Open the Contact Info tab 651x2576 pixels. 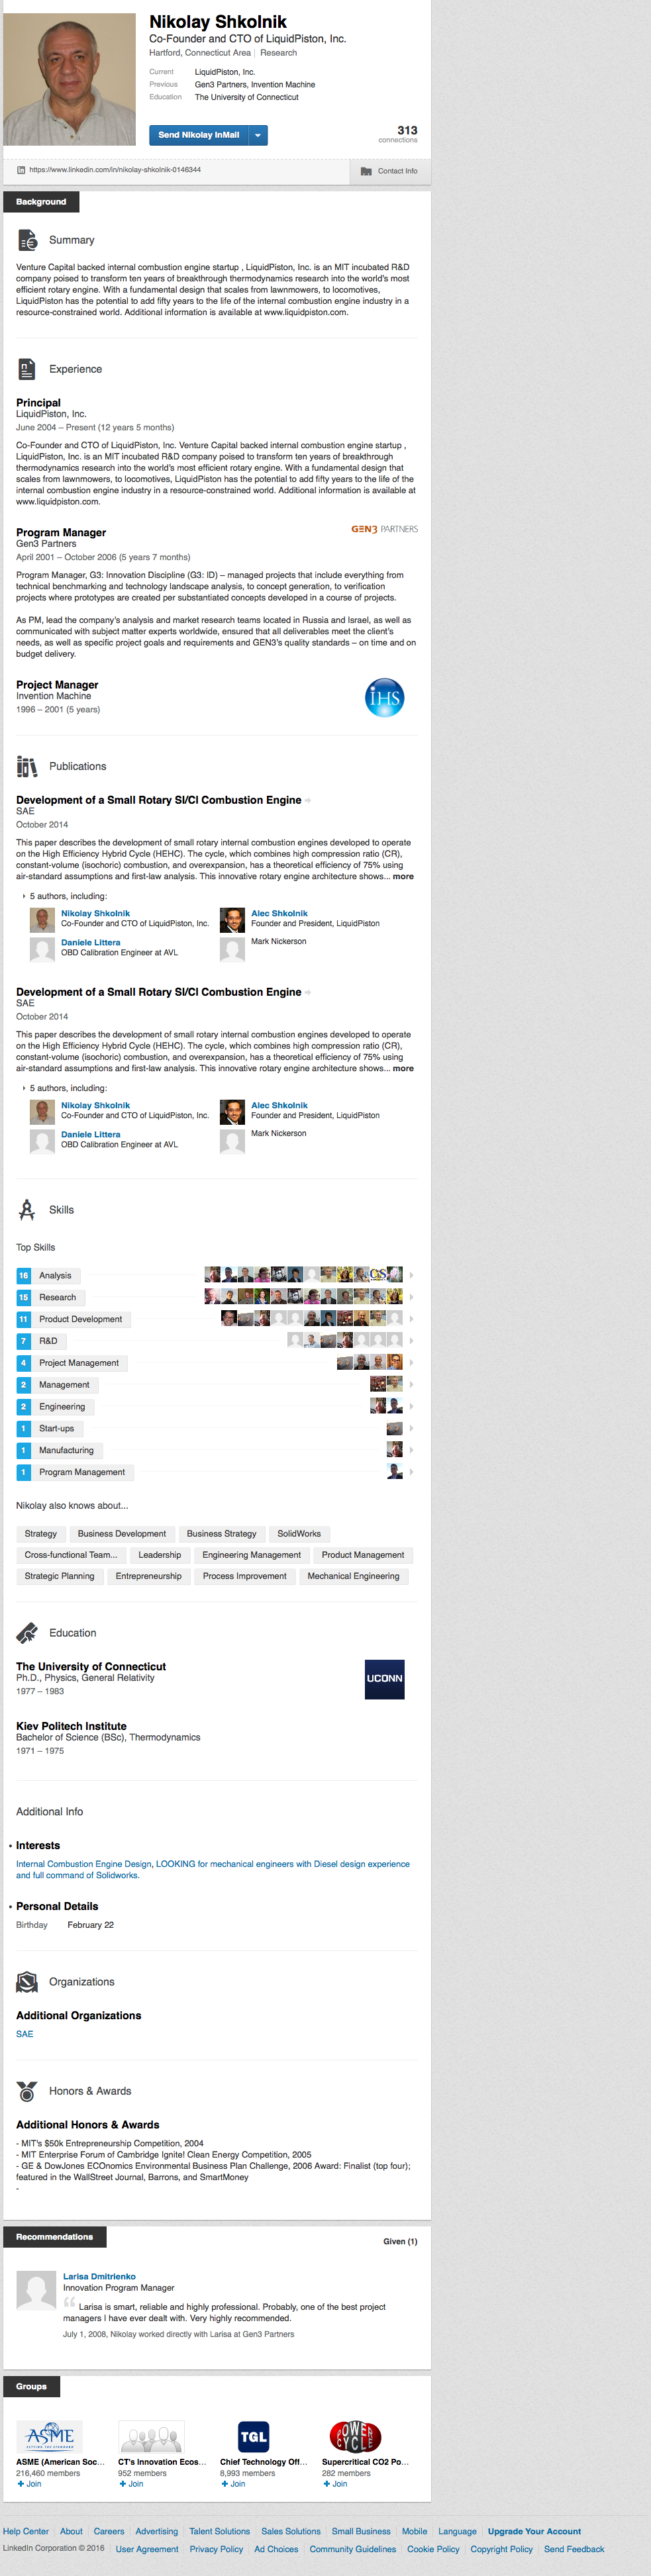point(389,171)
